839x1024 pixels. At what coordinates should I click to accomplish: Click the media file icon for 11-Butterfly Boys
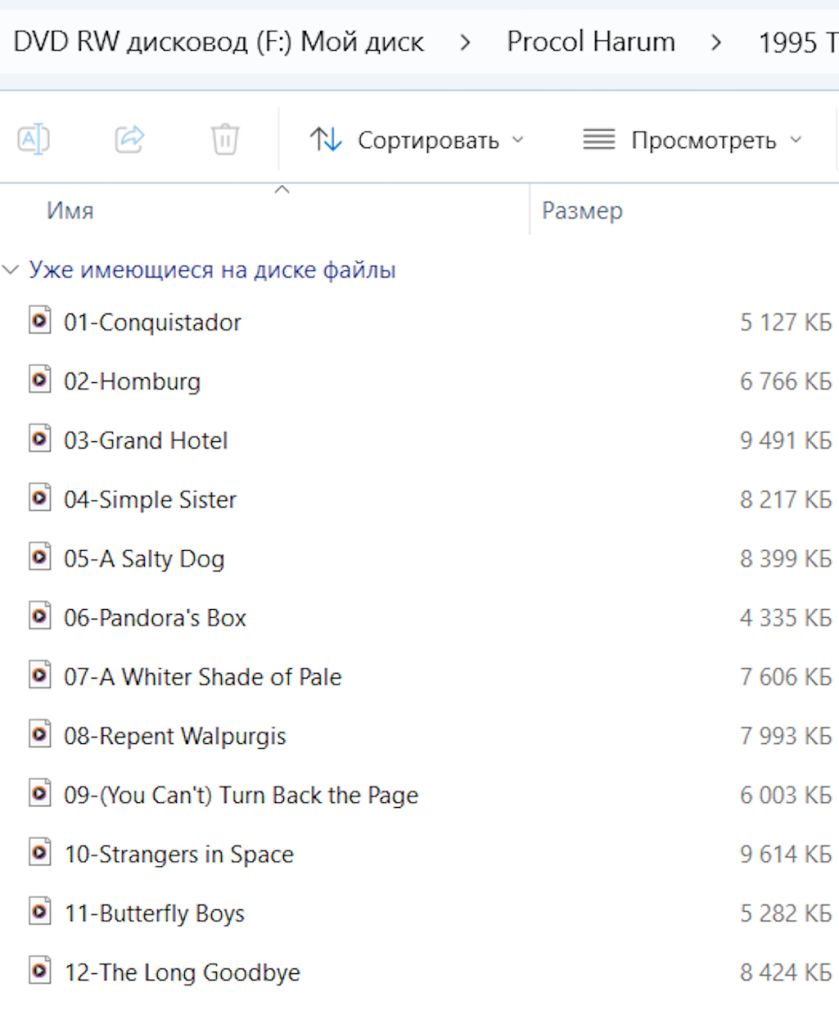pos(40,912)
